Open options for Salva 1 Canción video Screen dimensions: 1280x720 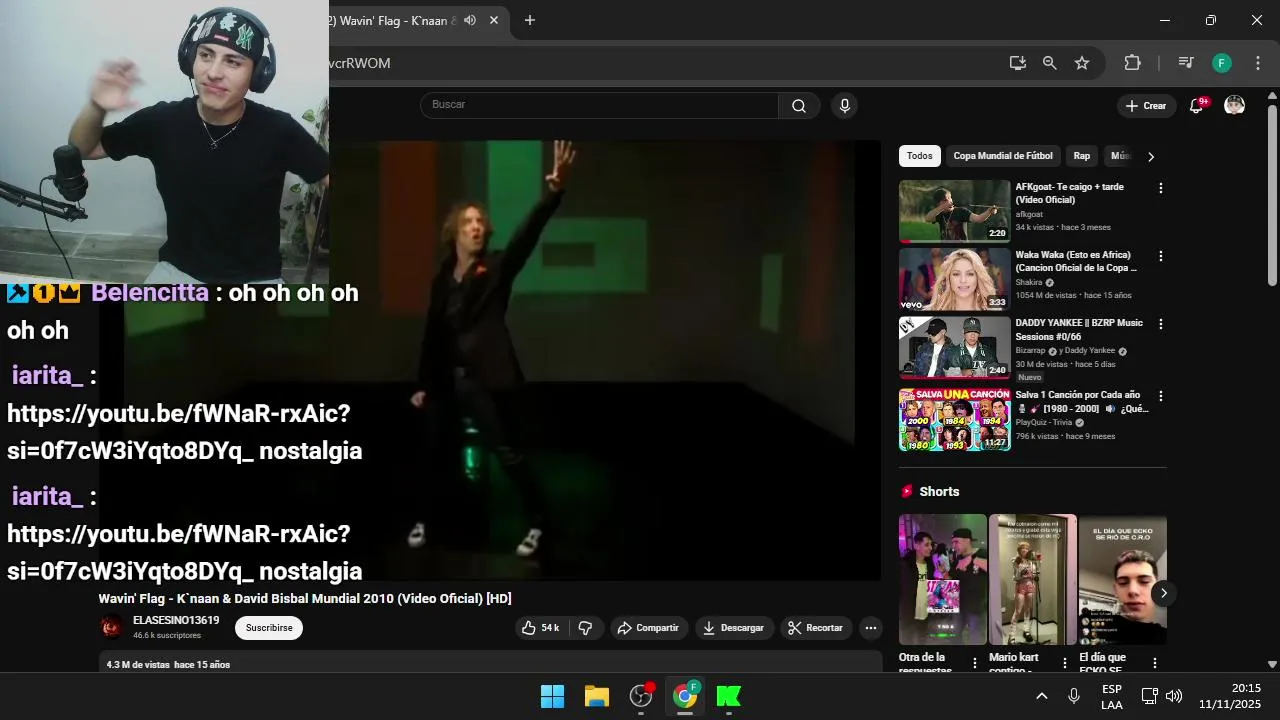(1161, 396)
